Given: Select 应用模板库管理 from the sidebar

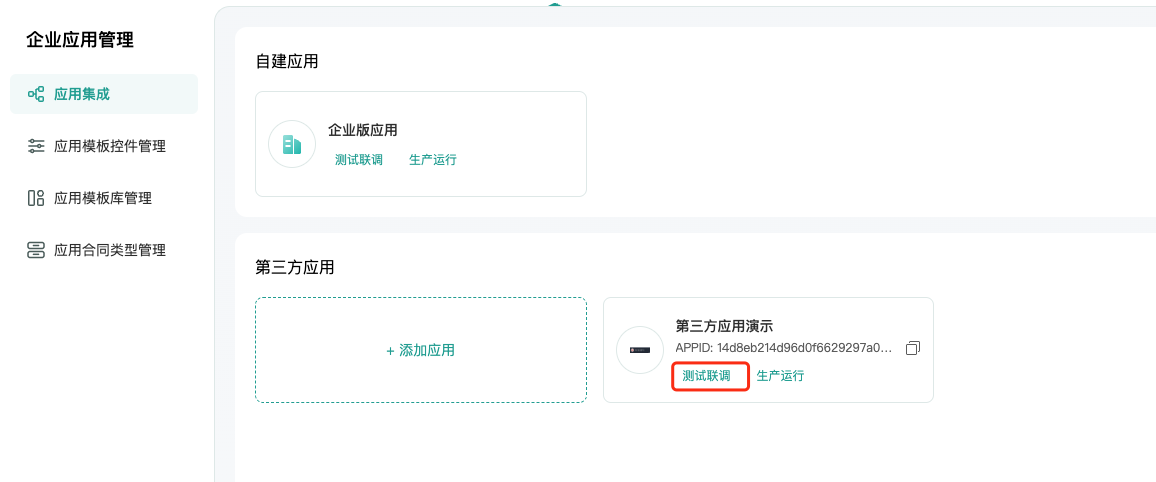Looking at the screenshot, I should pos(104,198).
